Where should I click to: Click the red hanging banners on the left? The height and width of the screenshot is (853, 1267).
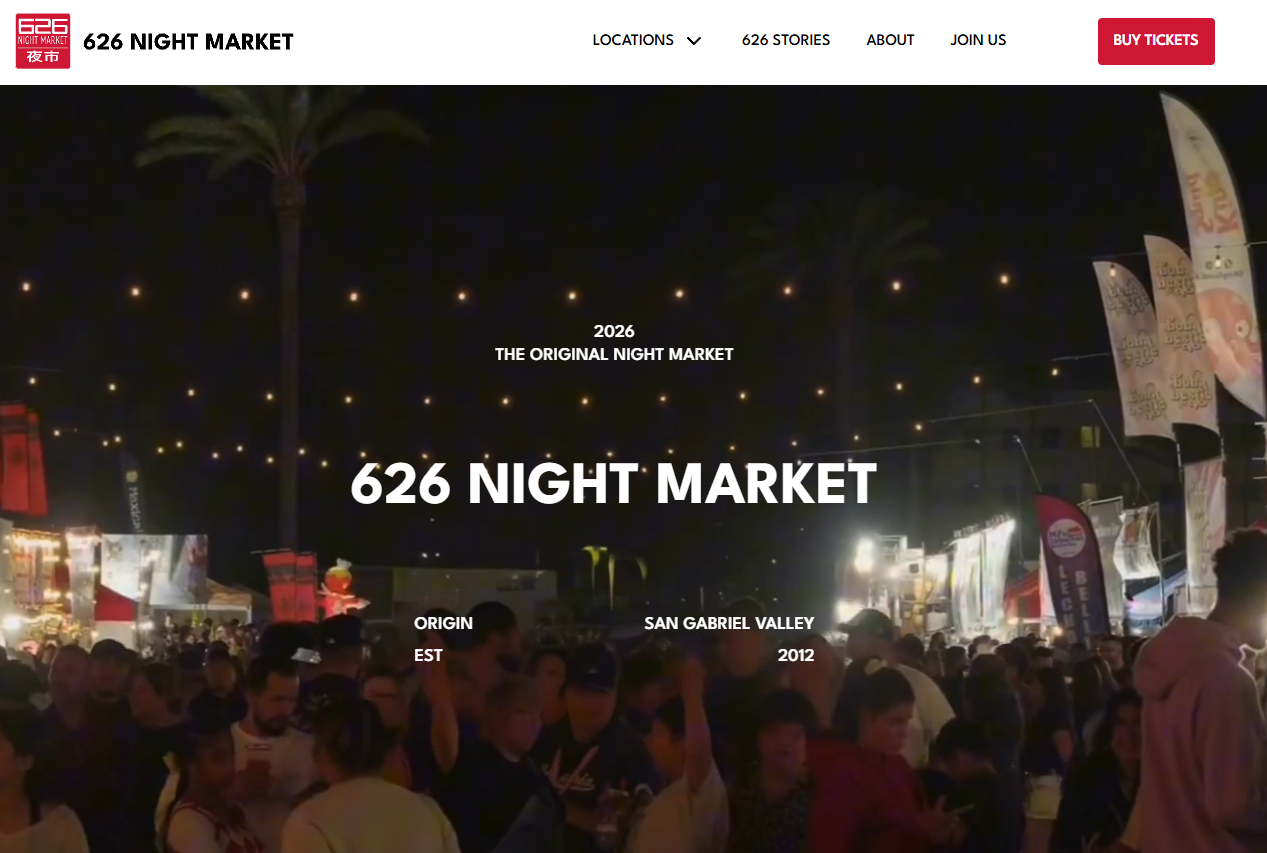pos(22,460)
